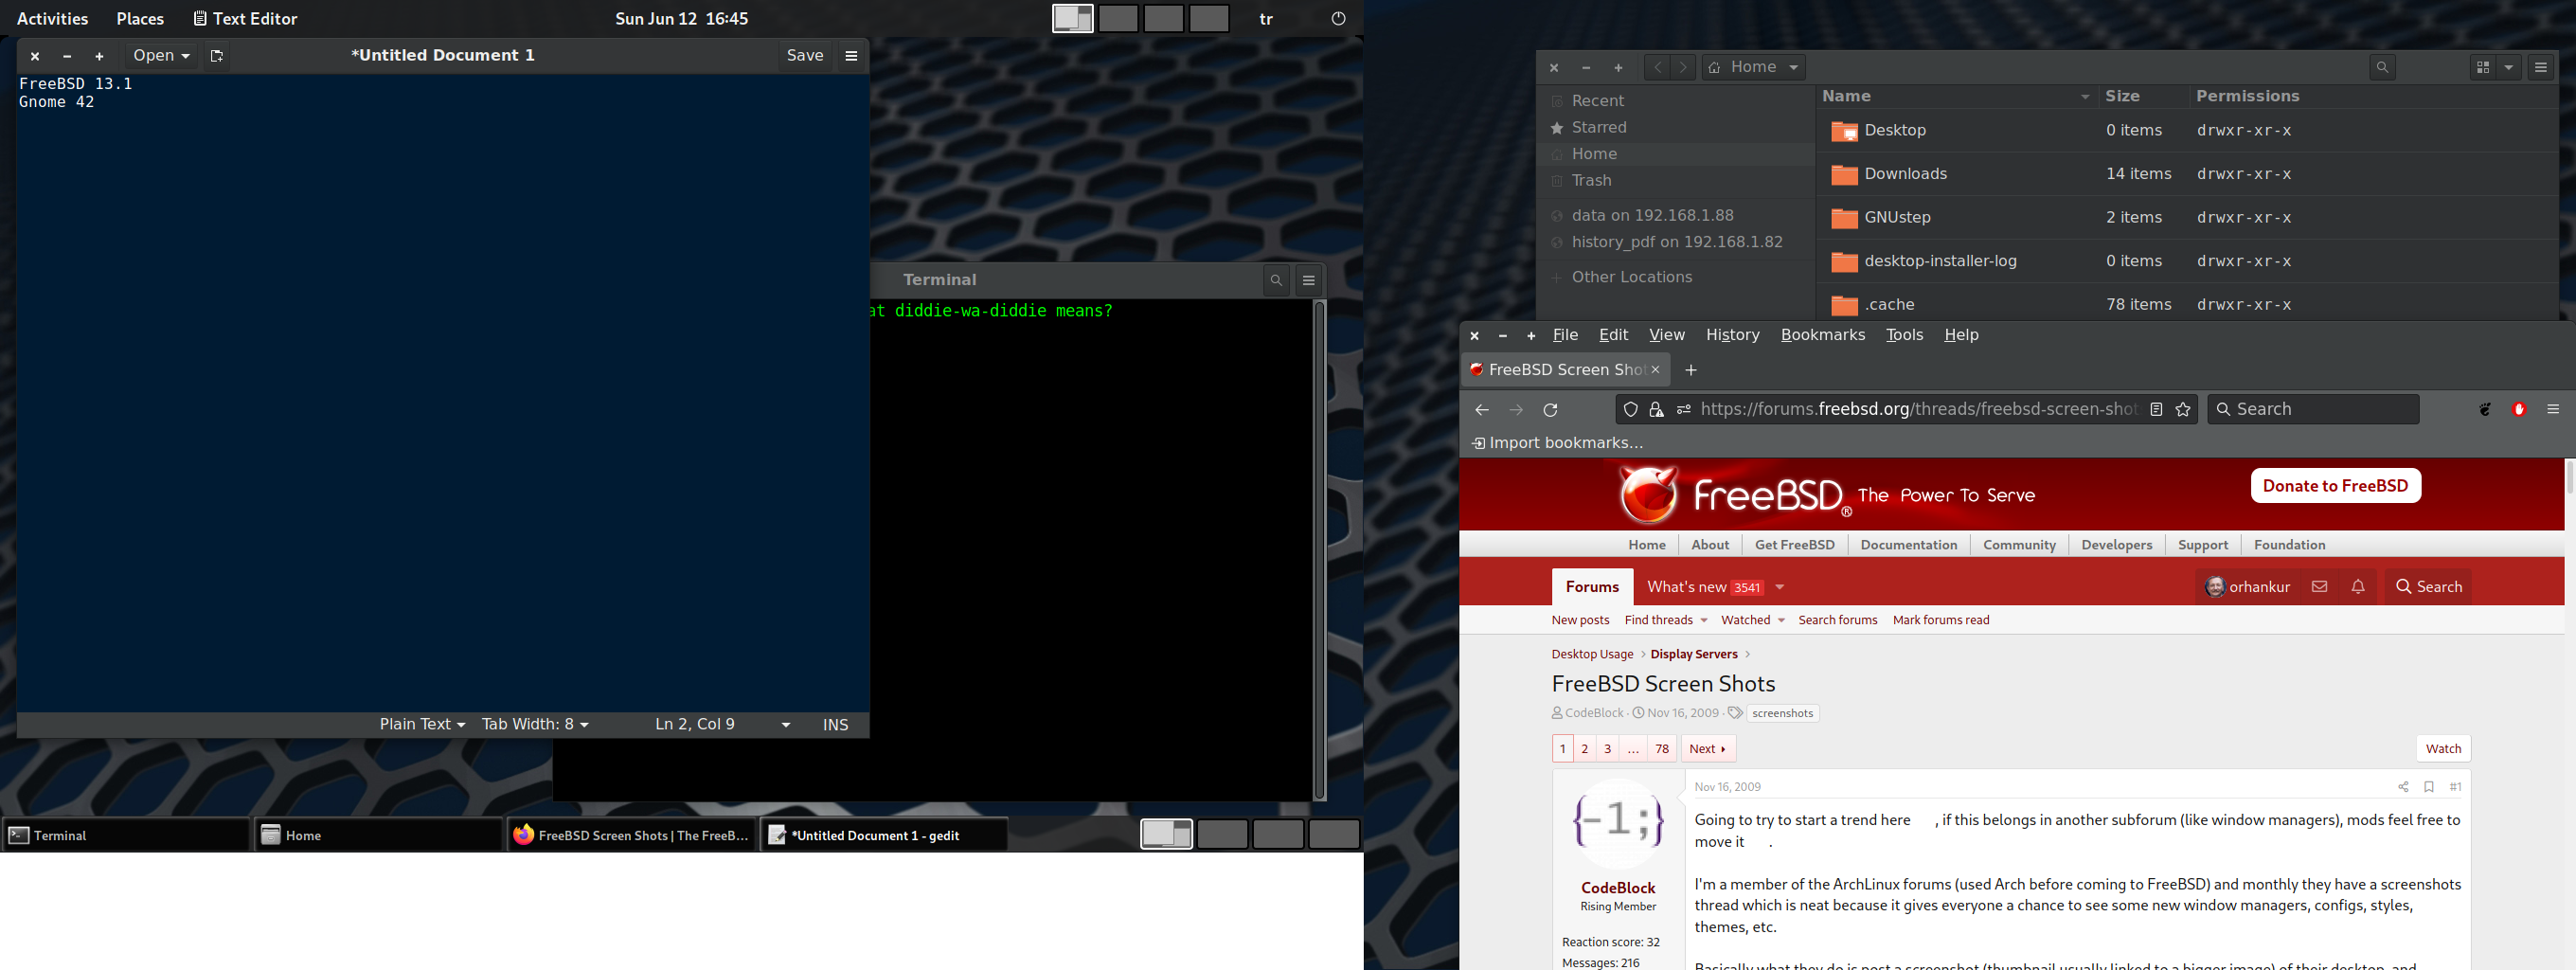Open the Firefox File menu
Image resolution: width=2576 pixels, height=970 pixels.
[x=1565, y=335]
